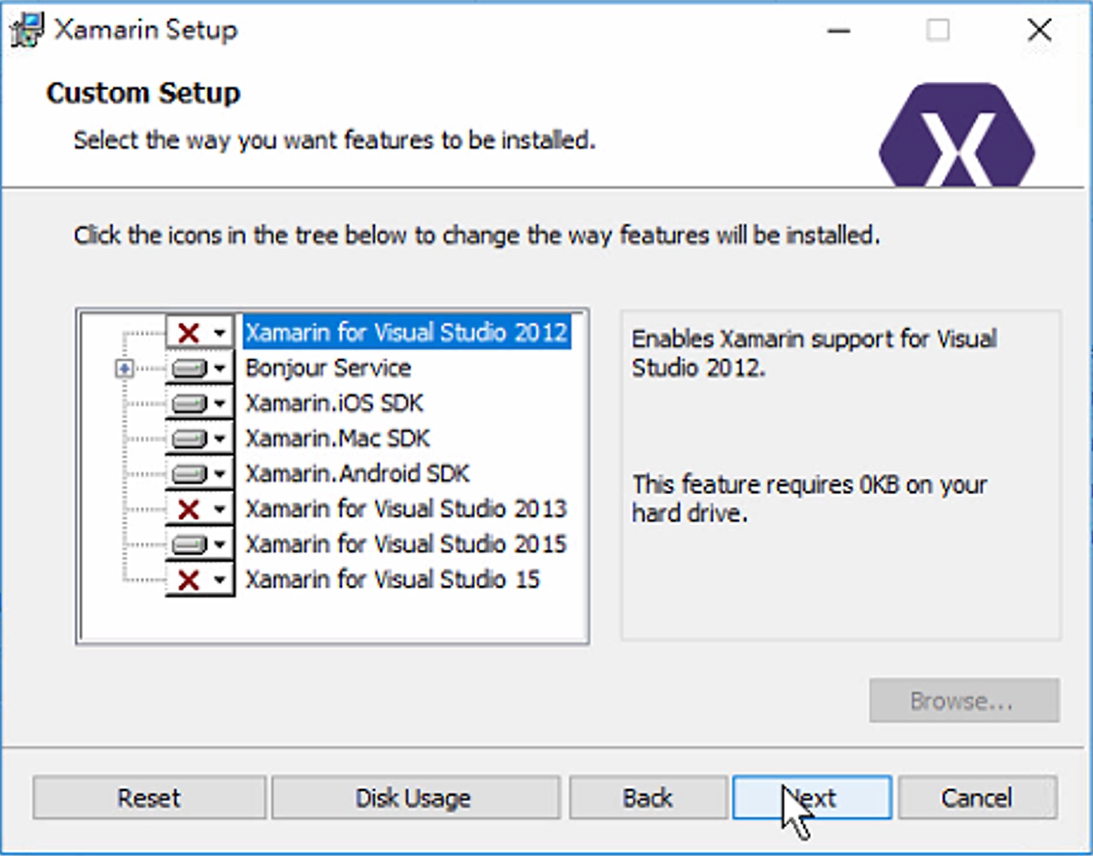Select the Xamarin.iOS SDK feature

click(x=334, y=404)
